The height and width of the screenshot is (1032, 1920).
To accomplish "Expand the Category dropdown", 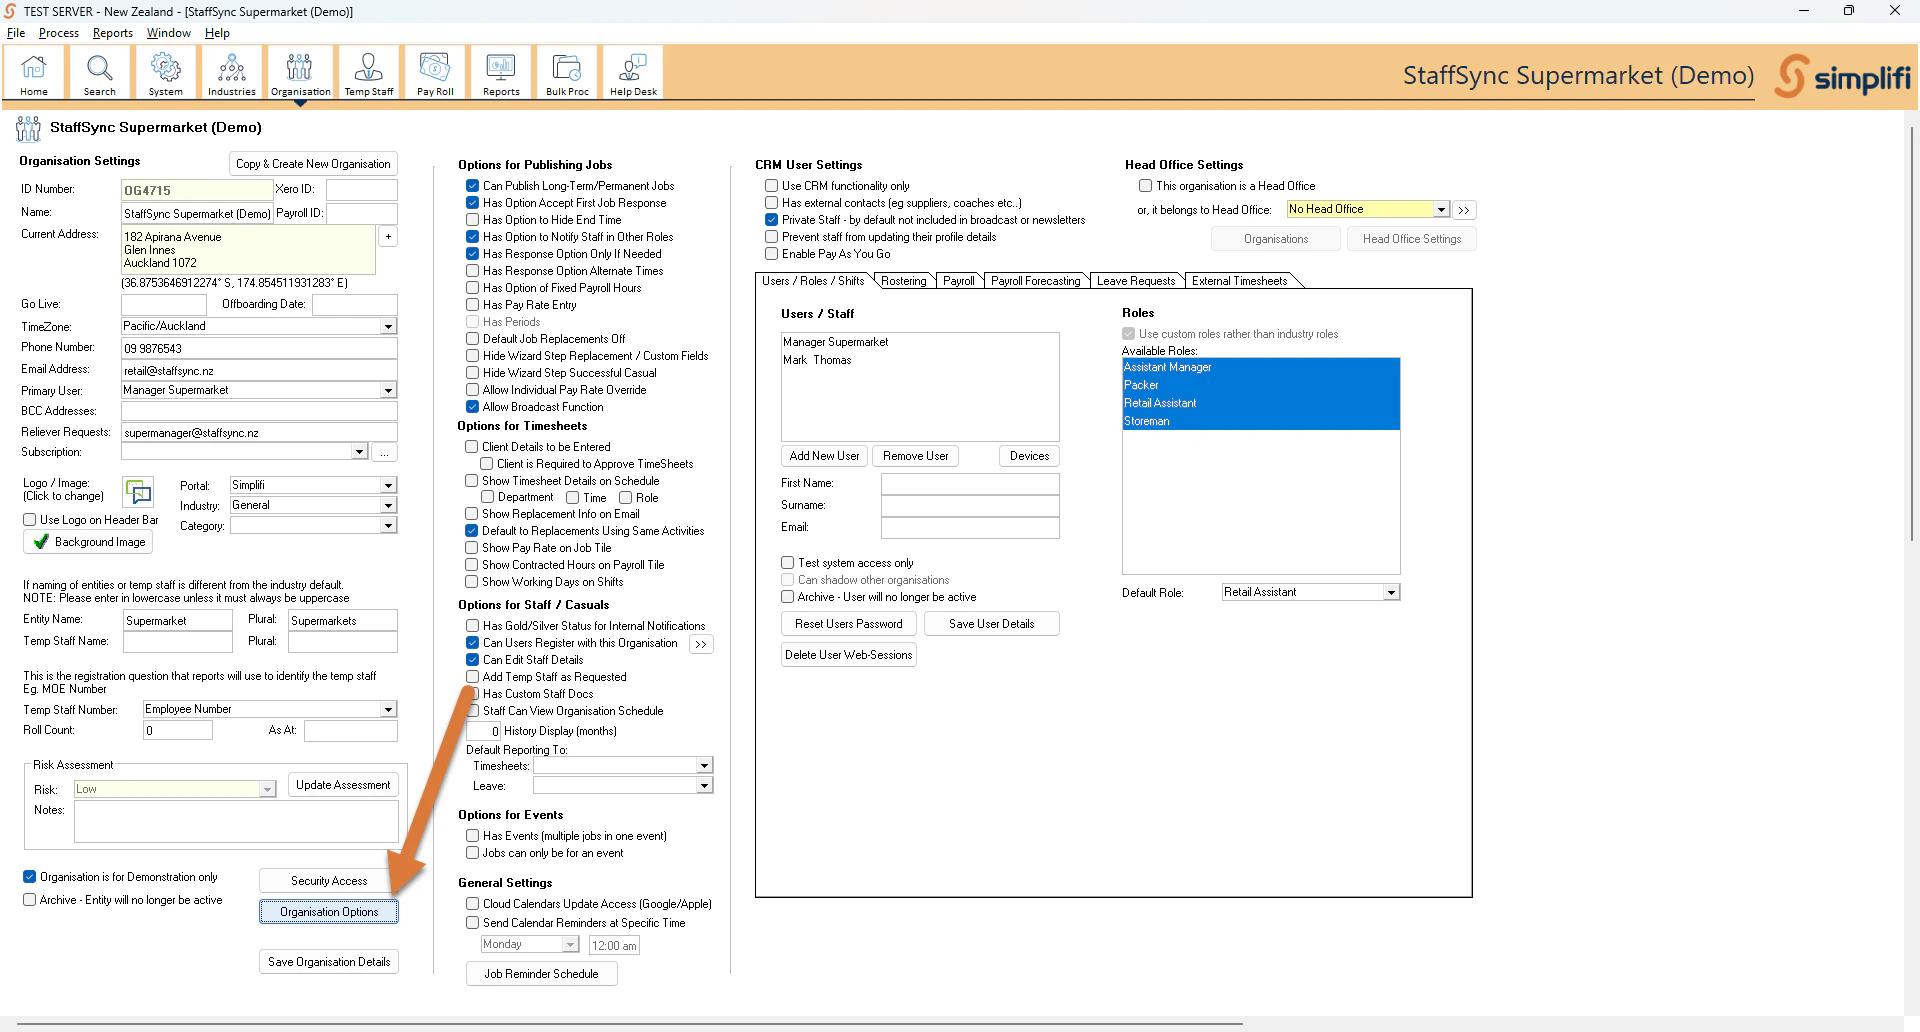I will coord(388,526).
